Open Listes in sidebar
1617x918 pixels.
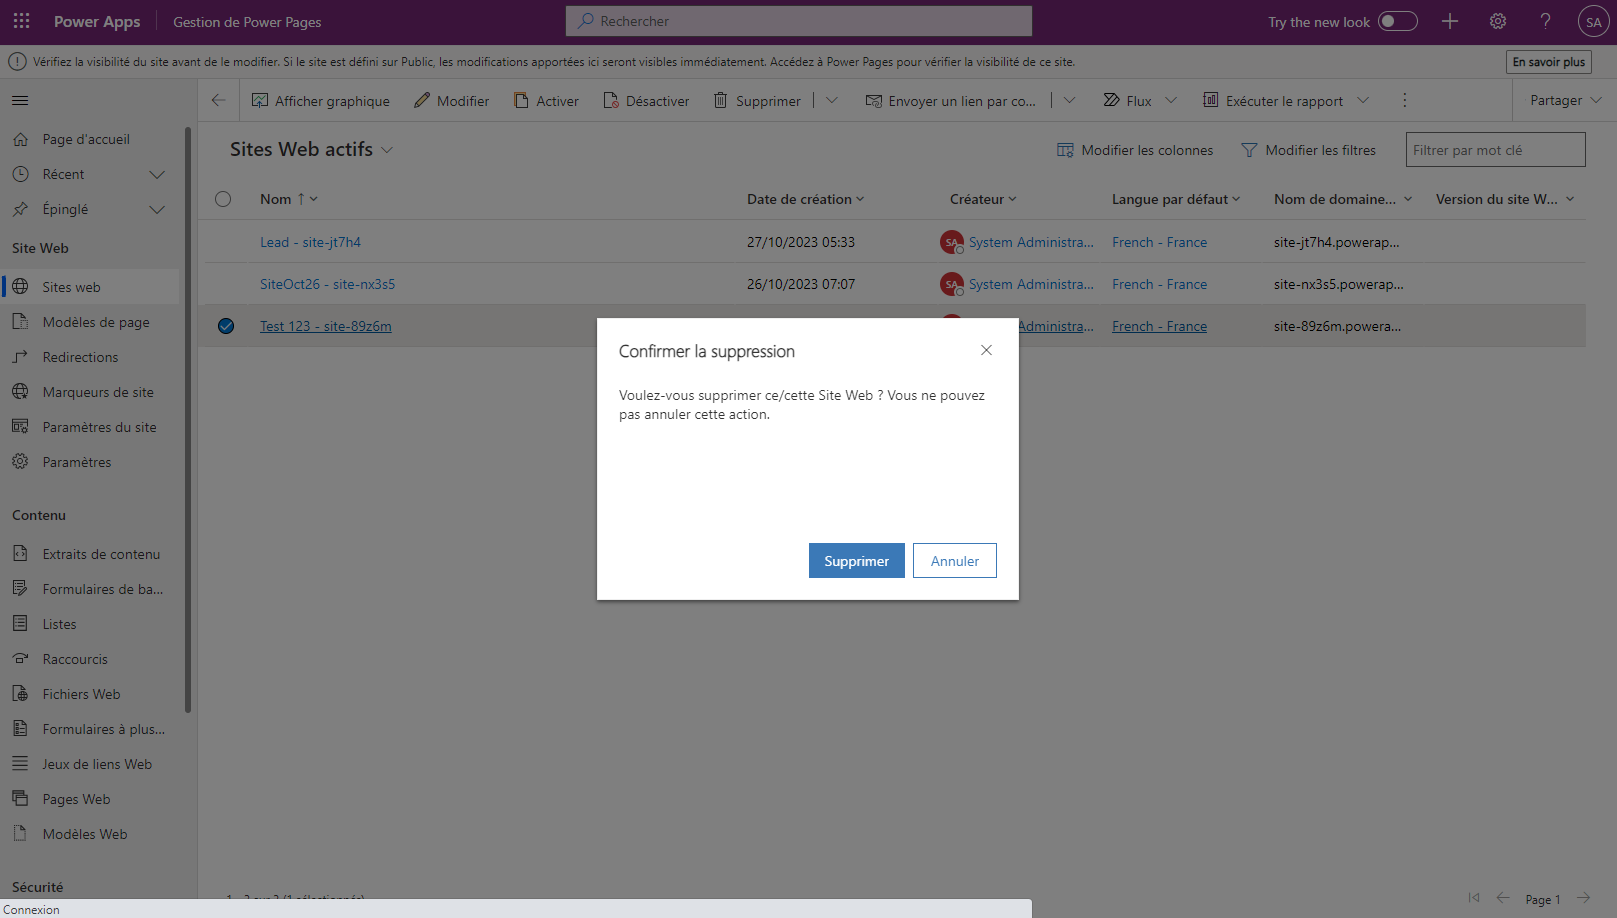[x=59, y=624]
